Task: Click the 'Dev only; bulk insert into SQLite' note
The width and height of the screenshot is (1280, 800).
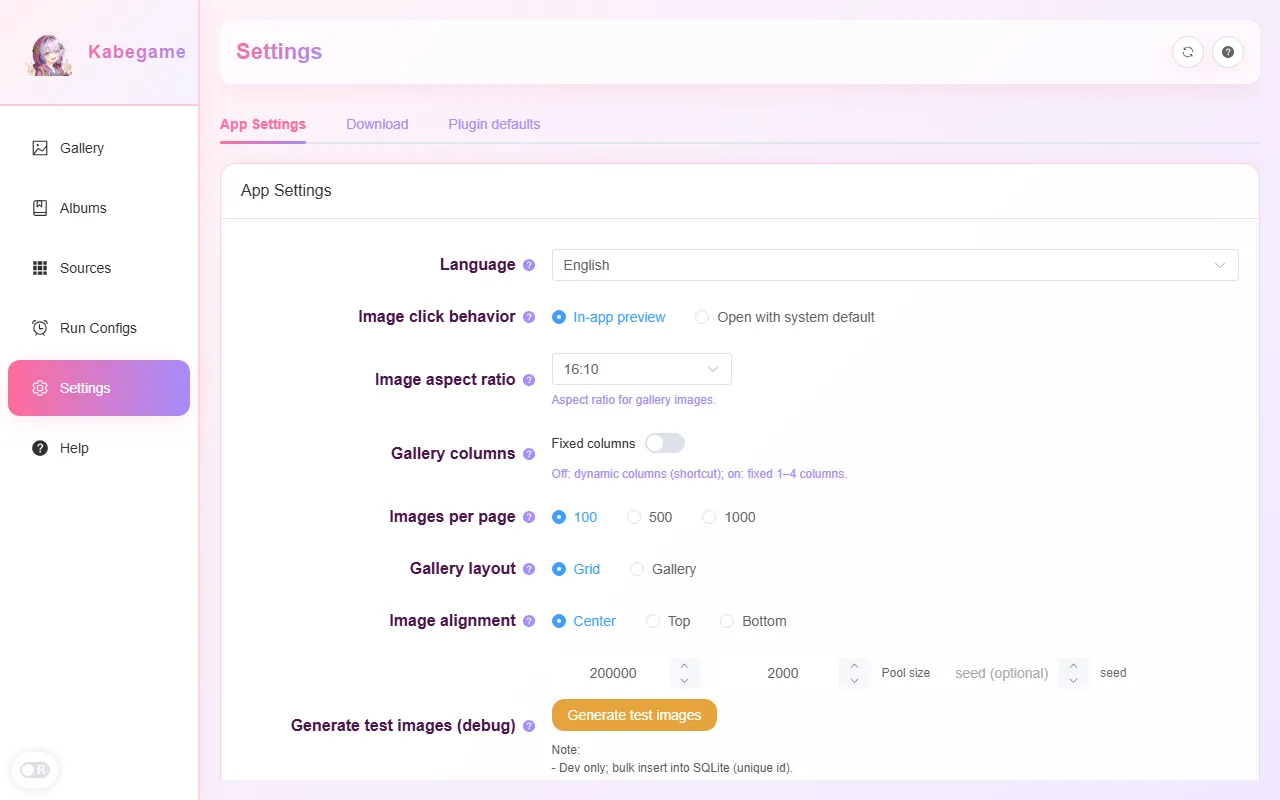Action: (x=672, y=768)
